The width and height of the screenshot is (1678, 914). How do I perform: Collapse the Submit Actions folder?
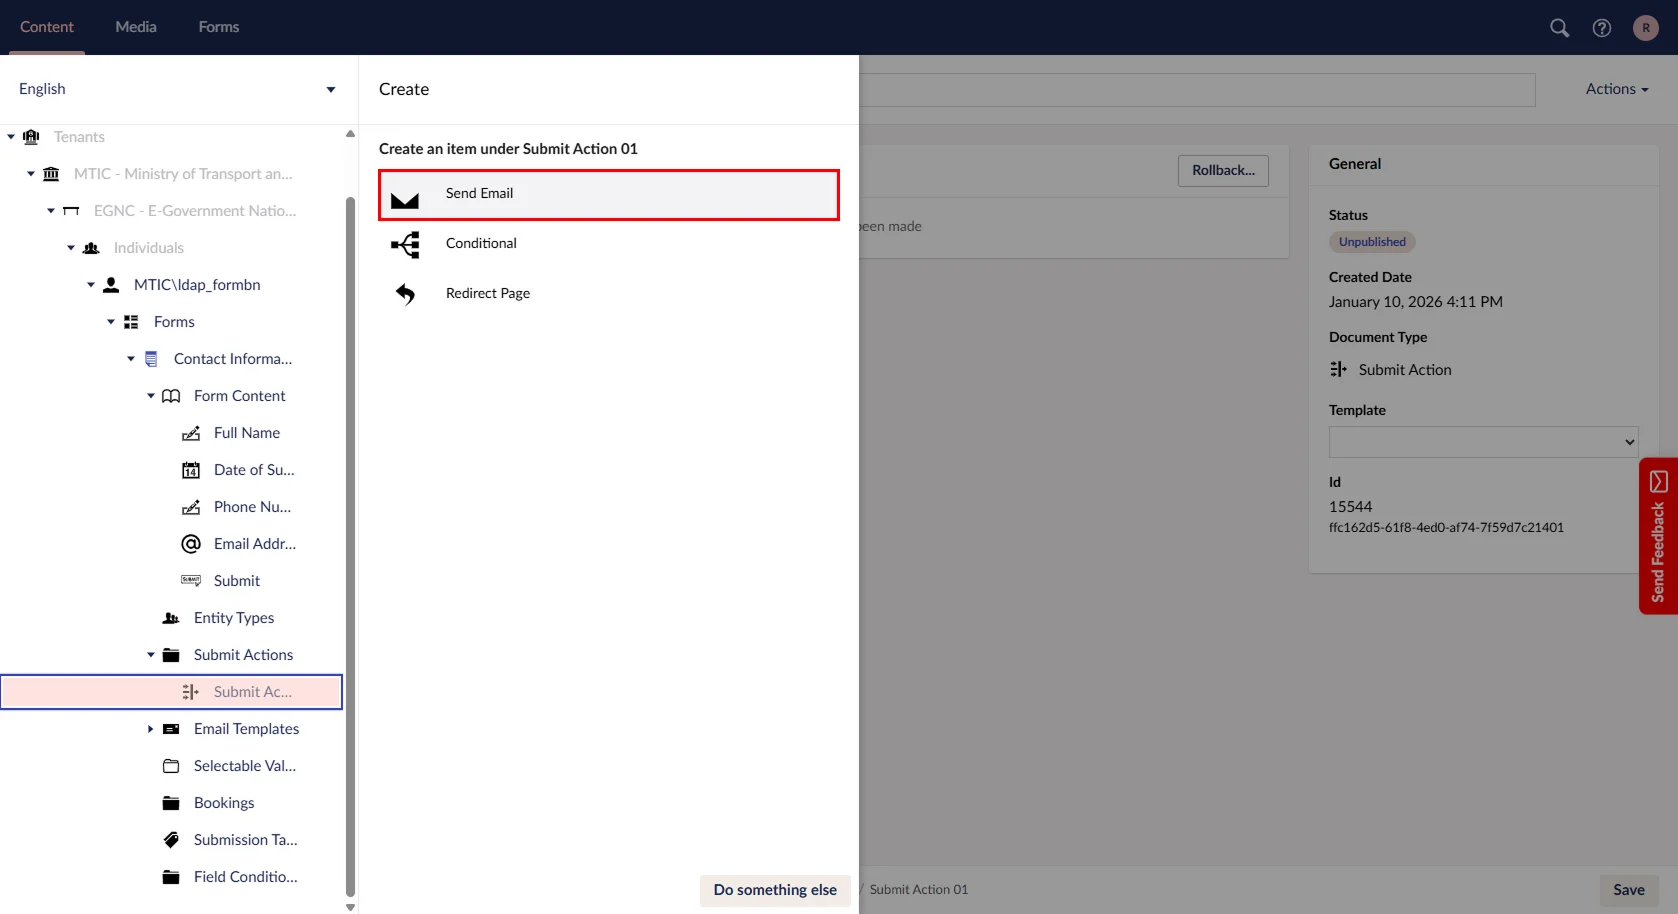151,655
